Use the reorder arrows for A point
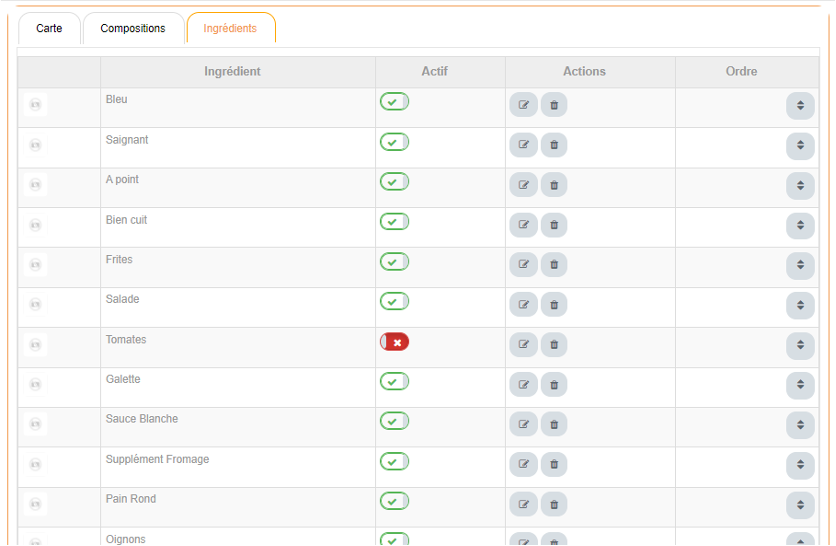 [x=800, y=186]
